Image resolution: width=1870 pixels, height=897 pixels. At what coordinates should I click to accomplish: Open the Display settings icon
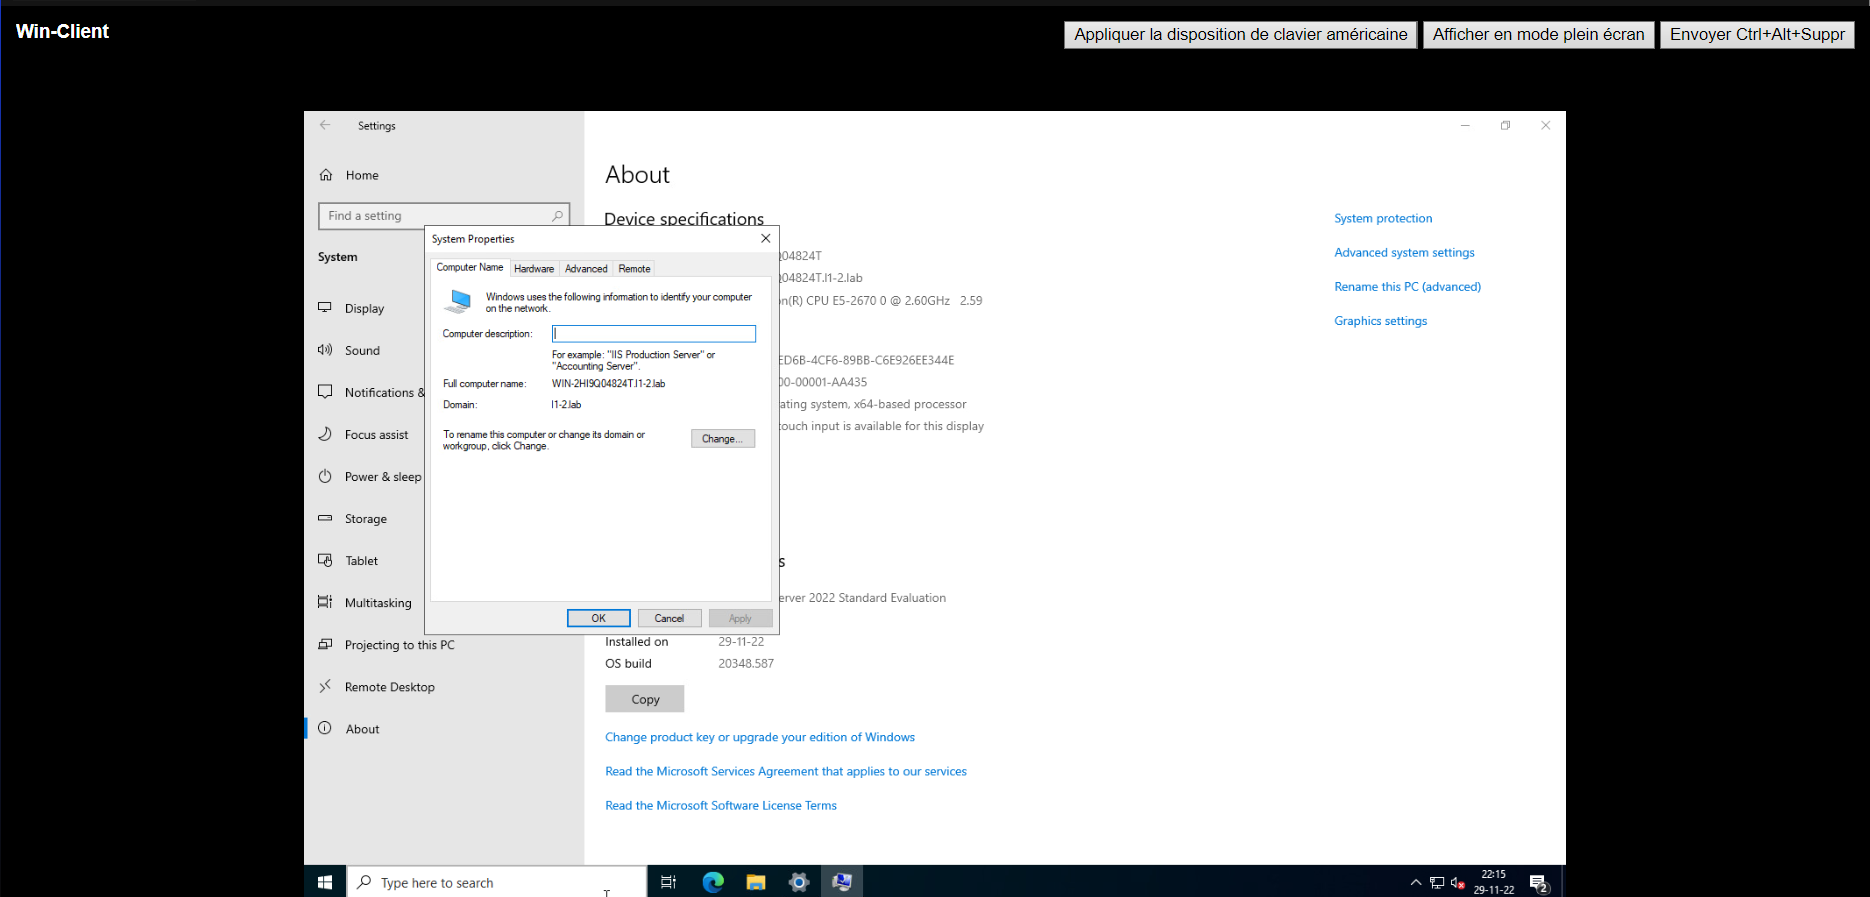(x=325, y=308)
